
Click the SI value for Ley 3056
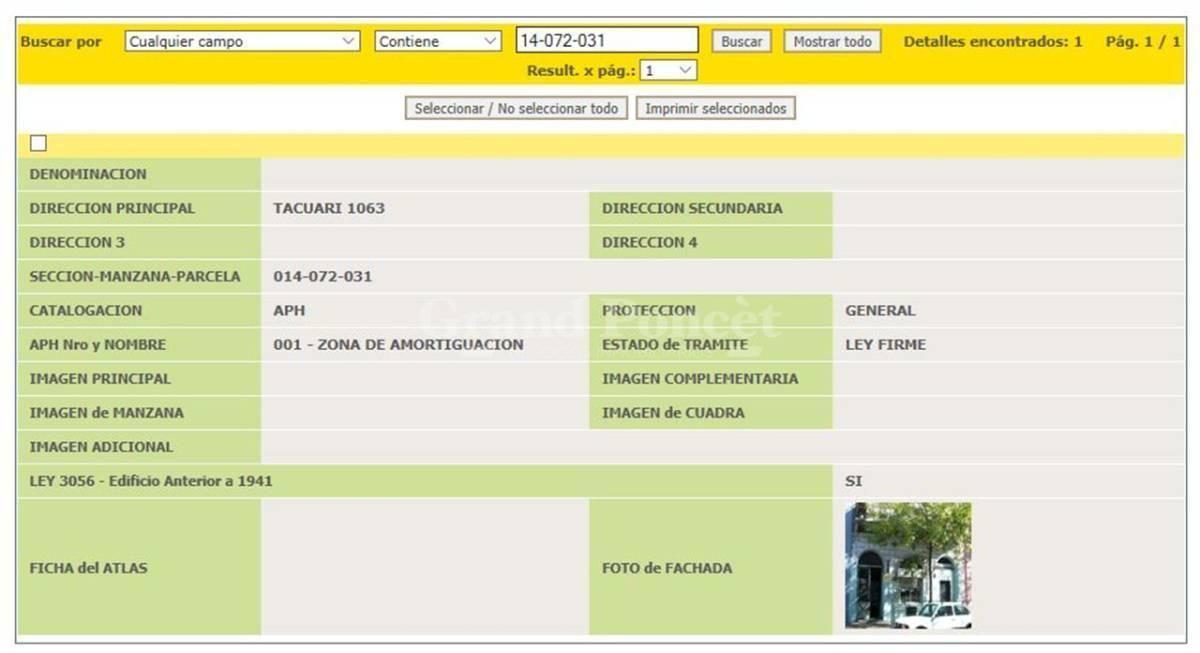(x=854, y=481)
